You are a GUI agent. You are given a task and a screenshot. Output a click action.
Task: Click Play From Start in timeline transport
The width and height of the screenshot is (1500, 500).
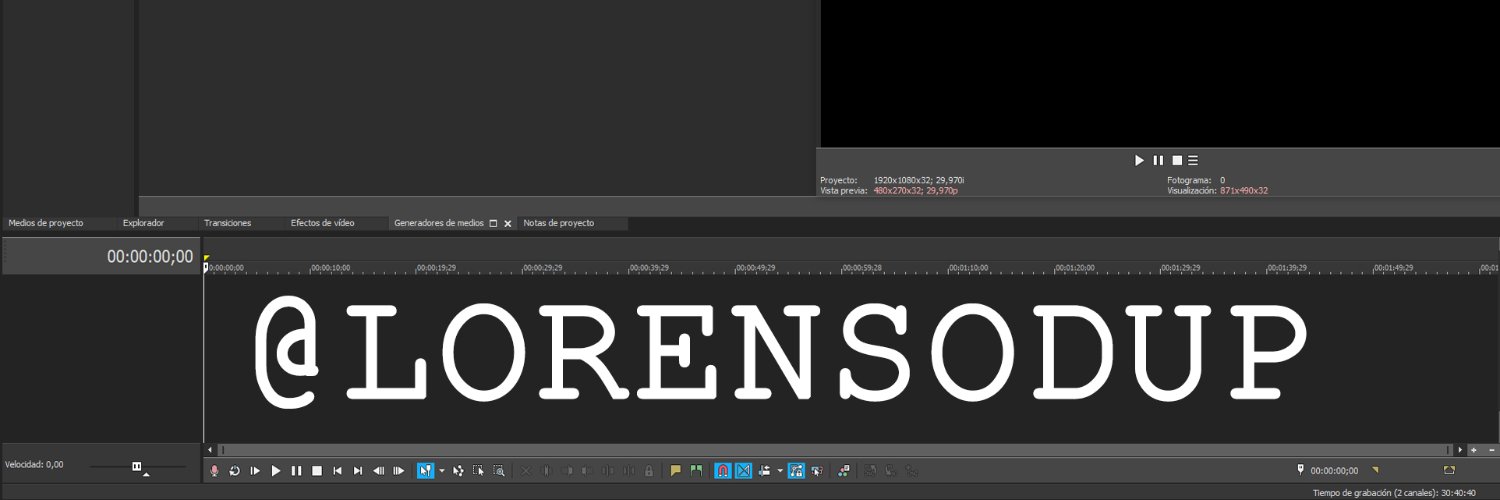pyautogui.click(x=255, y=471)
